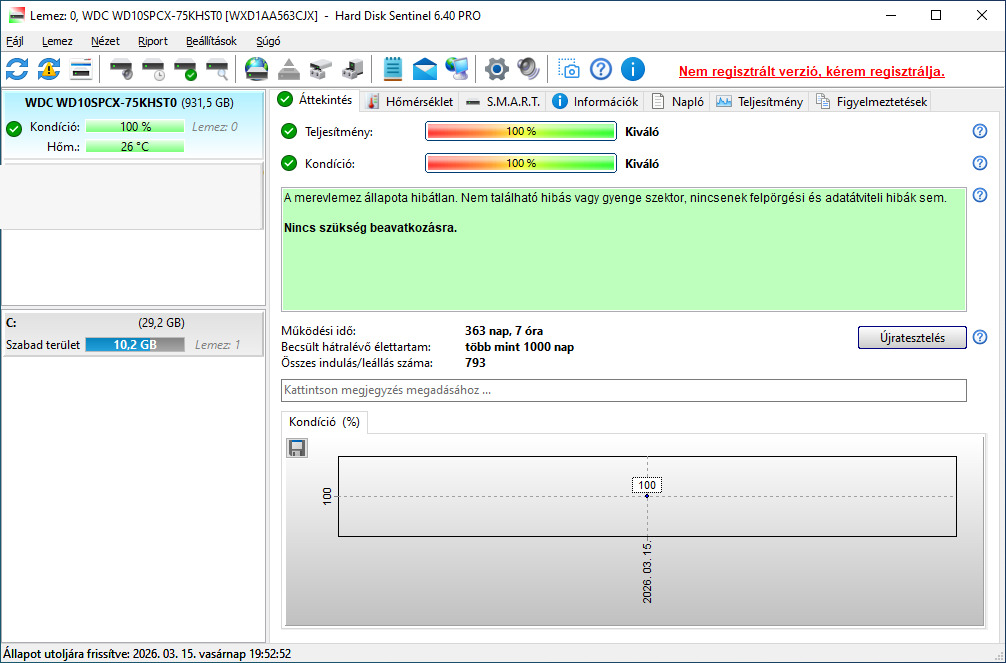Click the help icon beside Teljesítmény bar

pos(980,131)
